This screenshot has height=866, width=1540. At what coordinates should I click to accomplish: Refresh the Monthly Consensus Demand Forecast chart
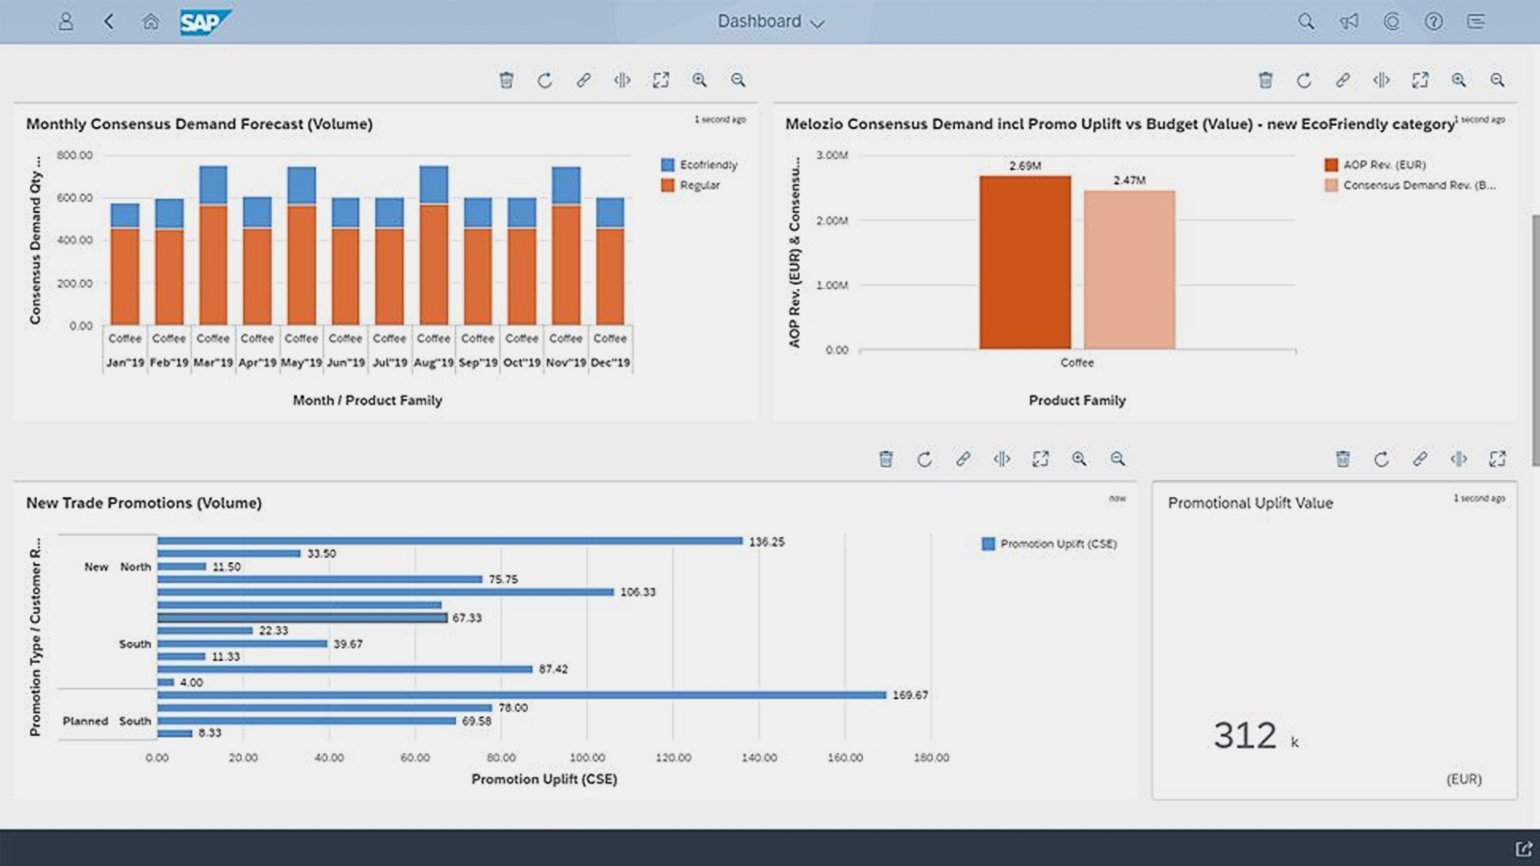coord(545,80)
